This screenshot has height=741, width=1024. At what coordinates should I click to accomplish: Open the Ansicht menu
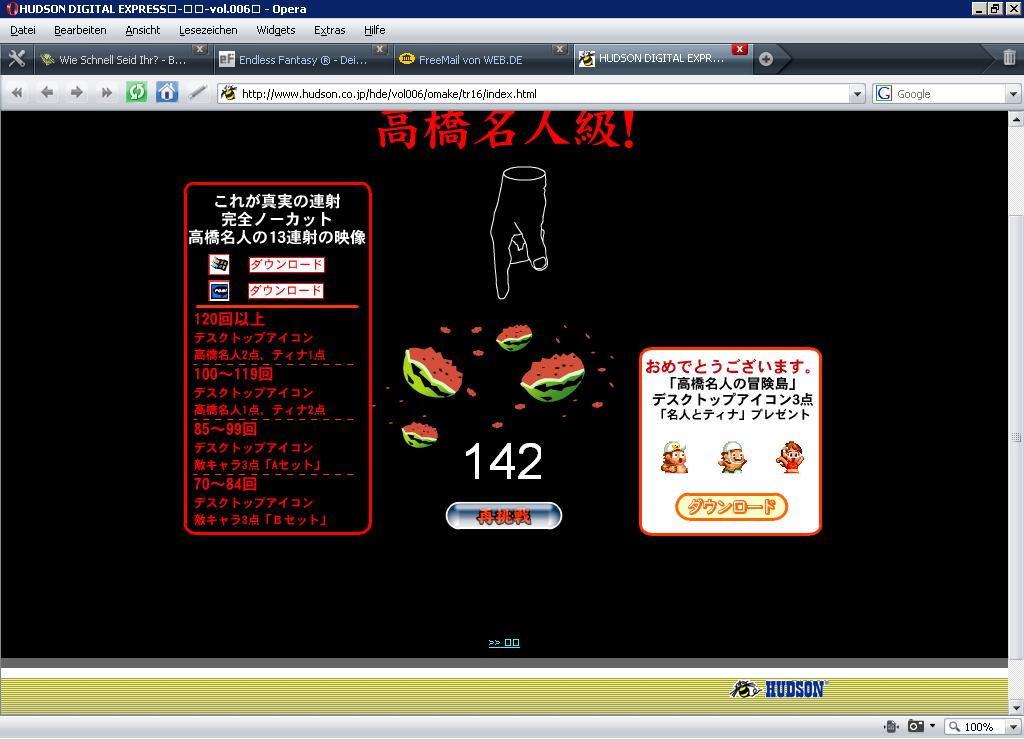[142, 30]
